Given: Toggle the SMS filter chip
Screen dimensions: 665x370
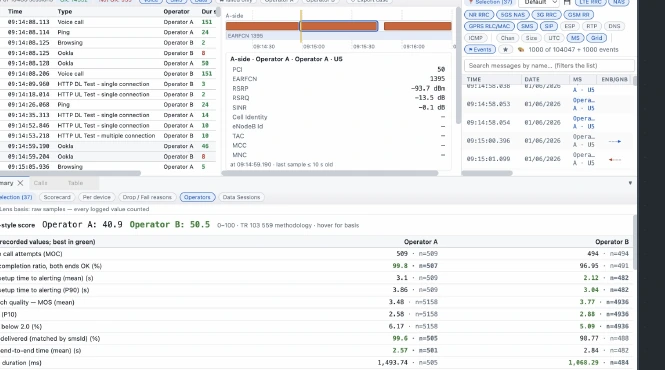Looking at the screenshot, I should pyautogui.click(x=527, y=26).
